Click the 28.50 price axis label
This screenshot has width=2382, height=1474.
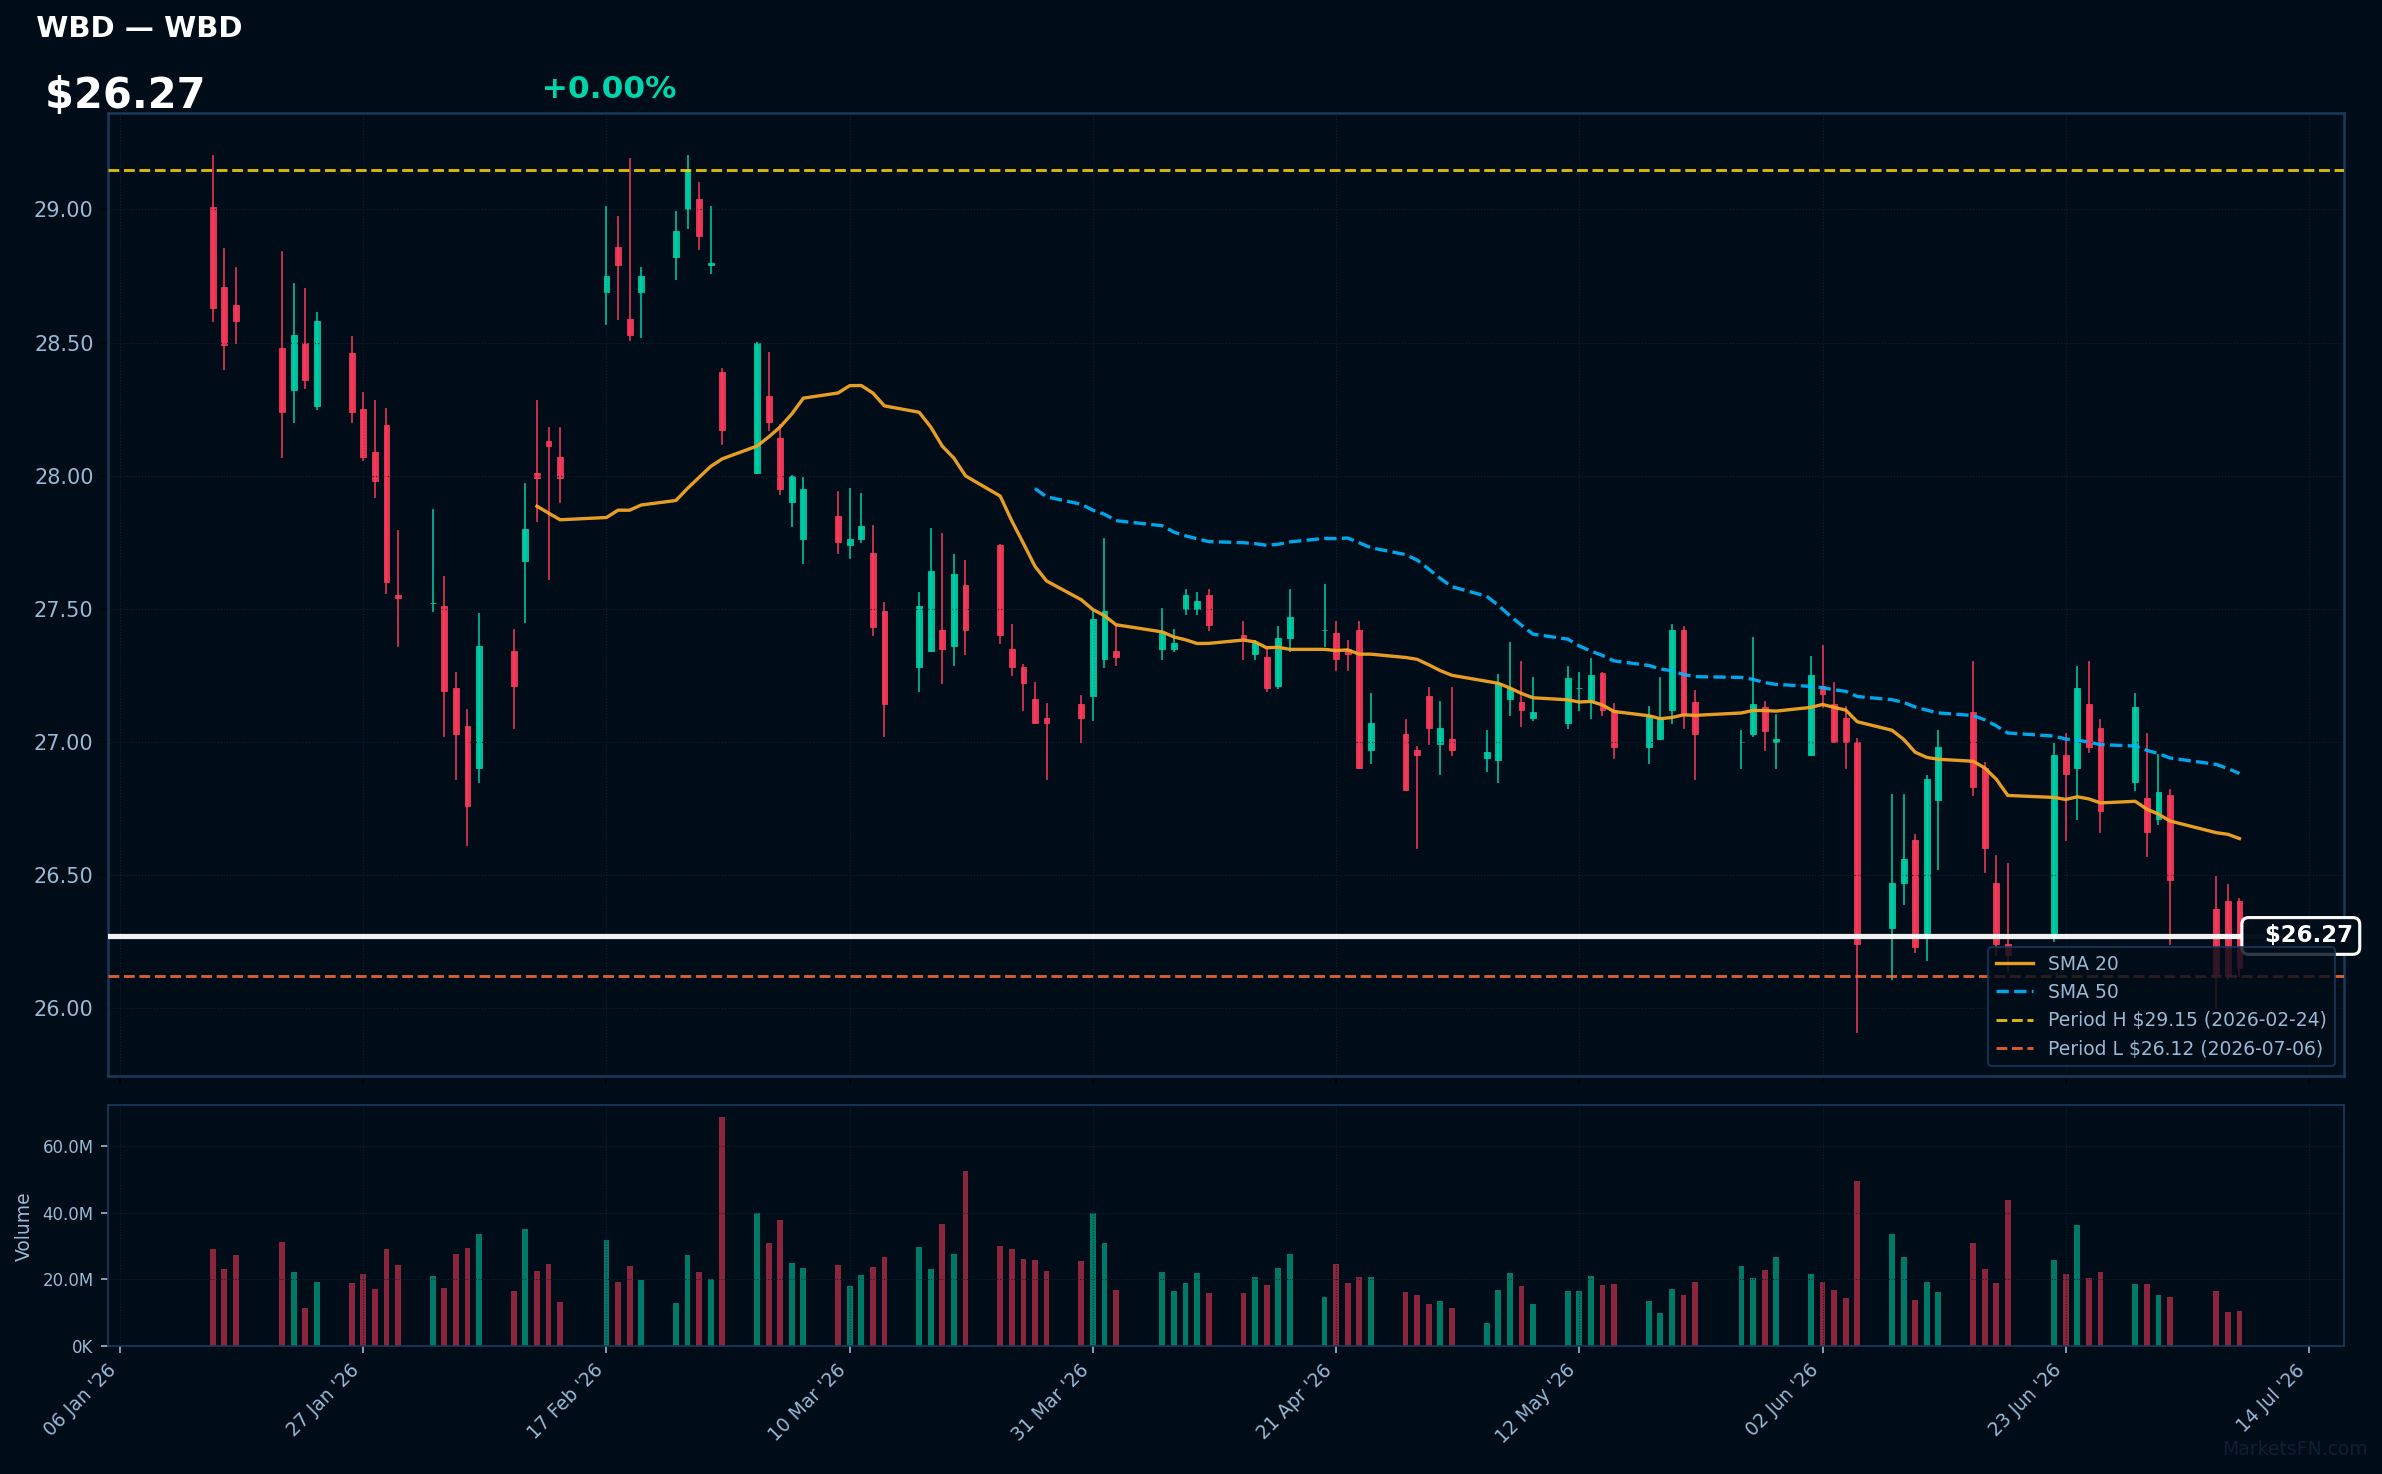tap(63, 344)
